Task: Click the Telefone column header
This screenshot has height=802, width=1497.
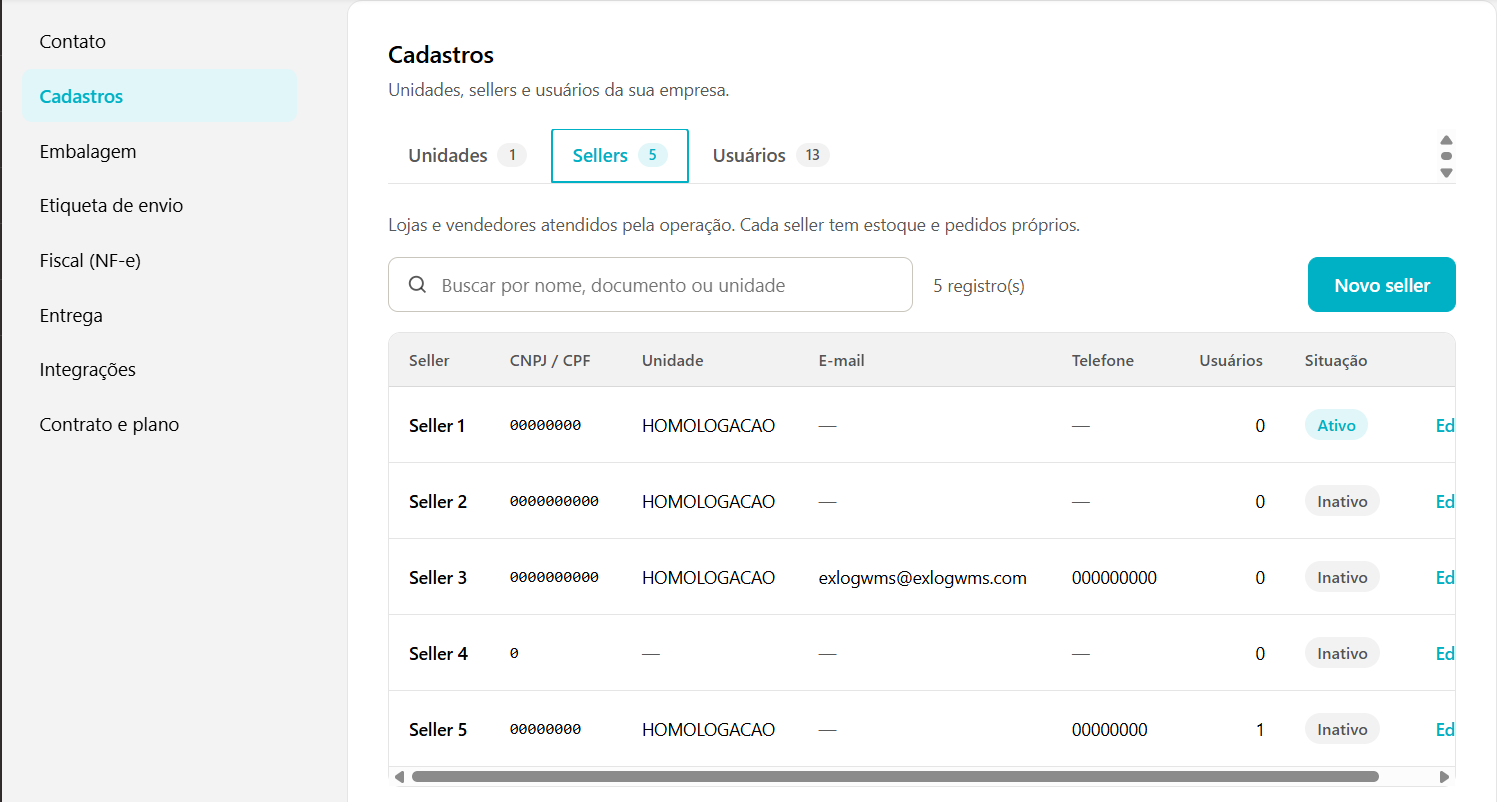Action: click(x=1103, y=360)
